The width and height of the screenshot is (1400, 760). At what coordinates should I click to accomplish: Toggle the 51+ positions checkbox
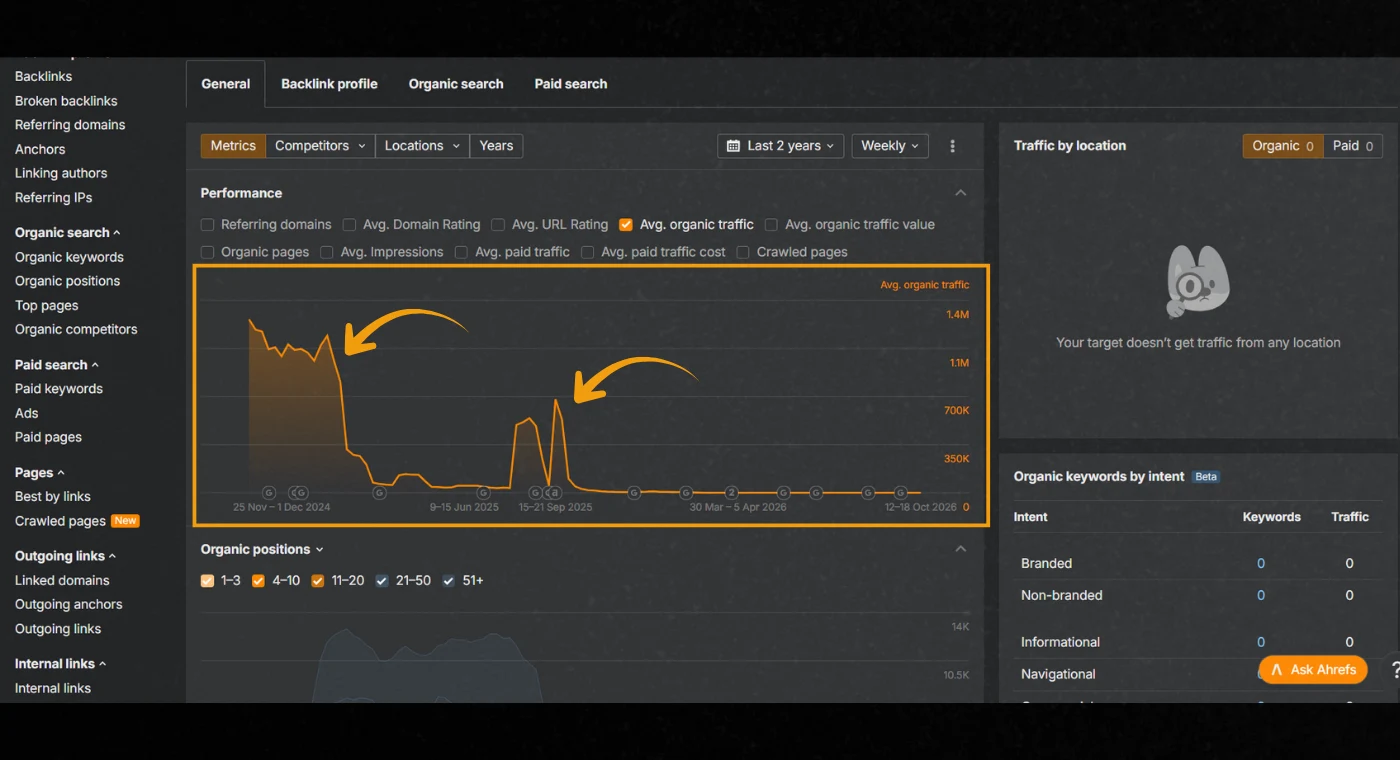(x=449, y=581)
